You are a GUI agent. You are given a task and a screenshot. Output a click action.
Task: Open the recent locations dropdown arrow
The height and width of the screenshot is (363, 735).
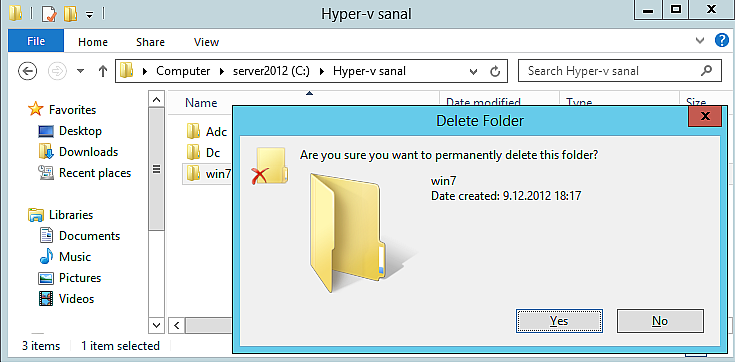point(81,71)
